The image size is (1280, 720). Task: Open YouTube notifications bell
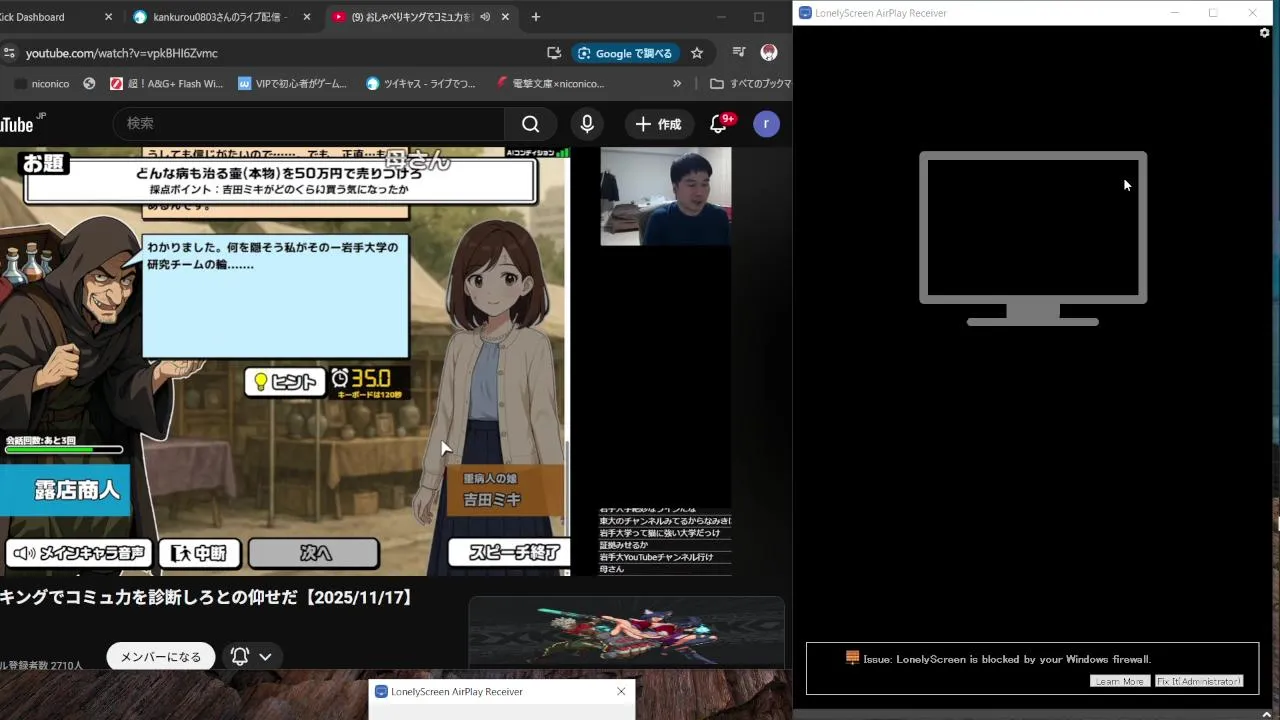(x=719, y=124)
